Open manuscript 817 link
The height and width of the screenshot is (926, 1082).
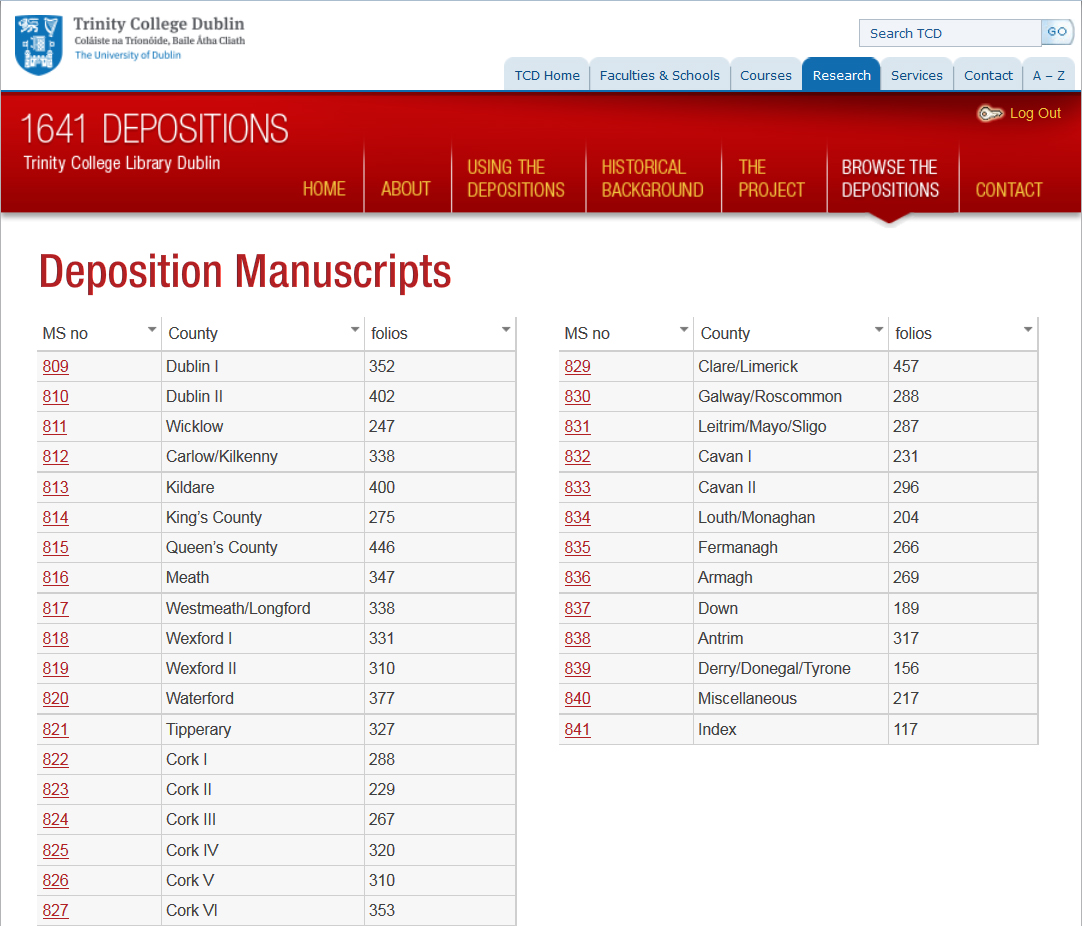click(x=55, y=609)
